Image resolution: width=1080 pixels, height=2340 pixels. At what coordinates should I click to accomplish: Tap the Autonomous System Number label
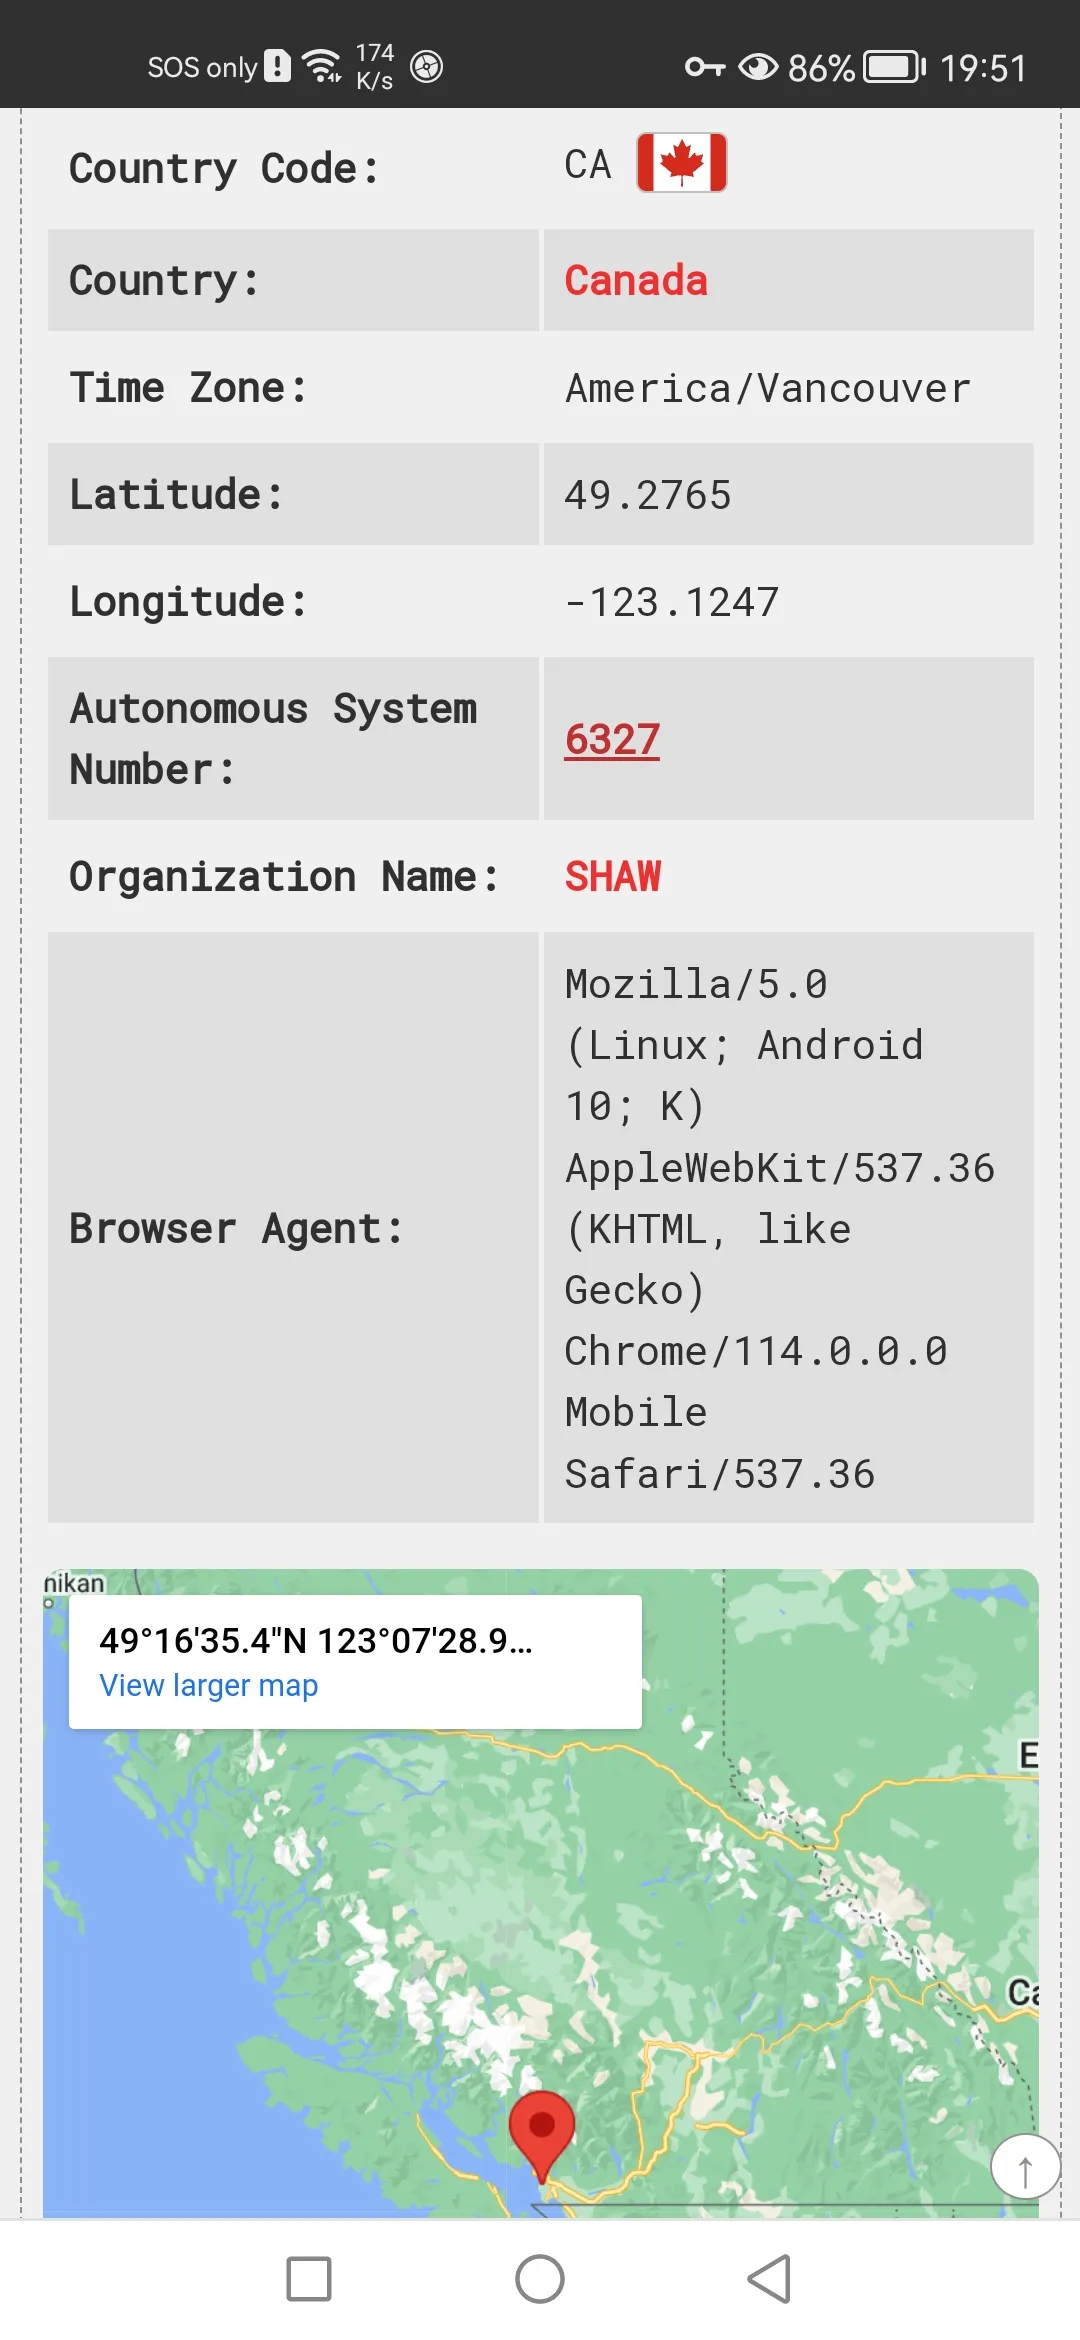click(273, 739)
